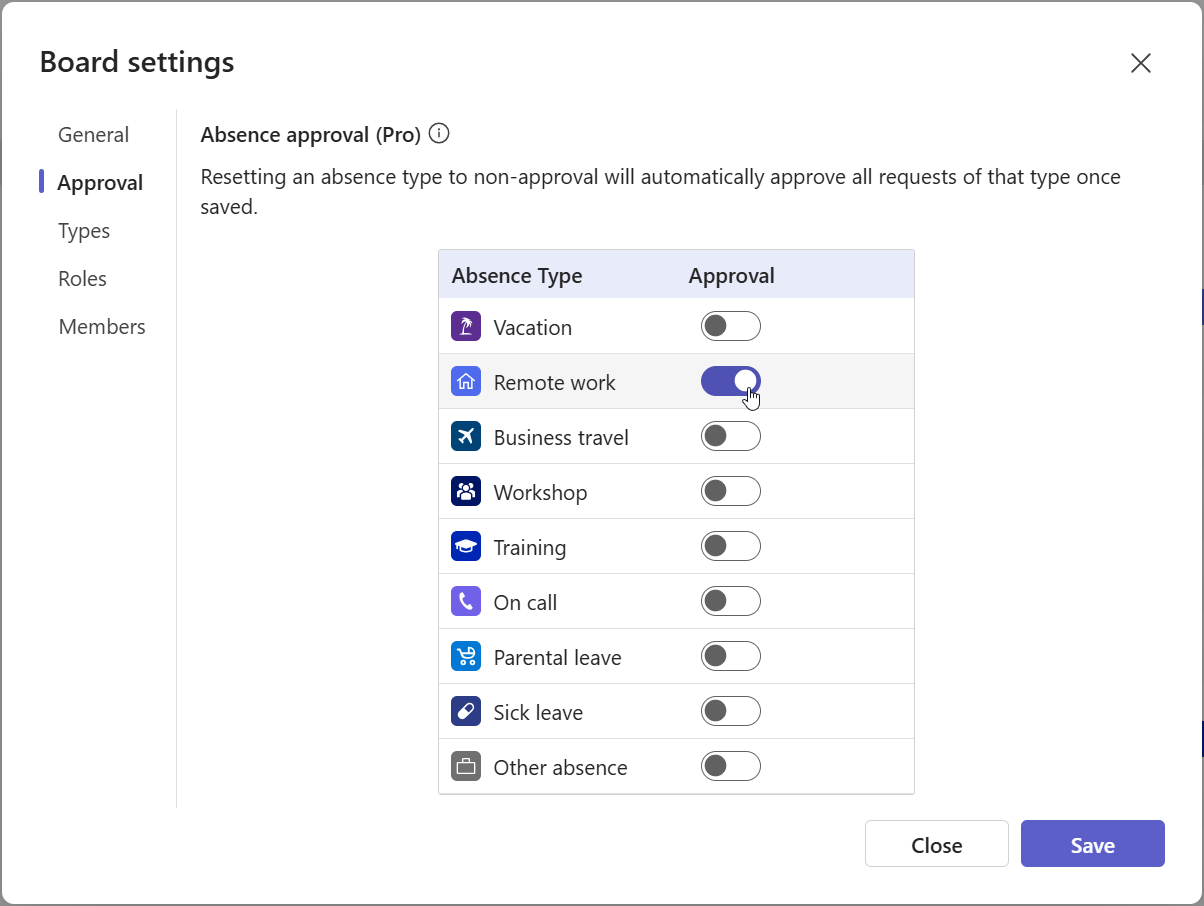
Task: Enable approval for Vacation
Action: click(731, 326)
